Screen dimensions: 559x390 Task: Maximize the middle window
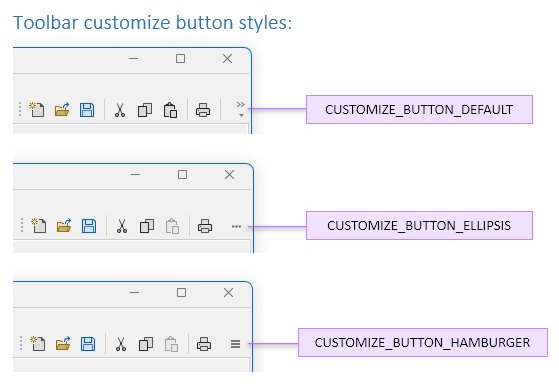pyautogui.click(x=183, y=175)
